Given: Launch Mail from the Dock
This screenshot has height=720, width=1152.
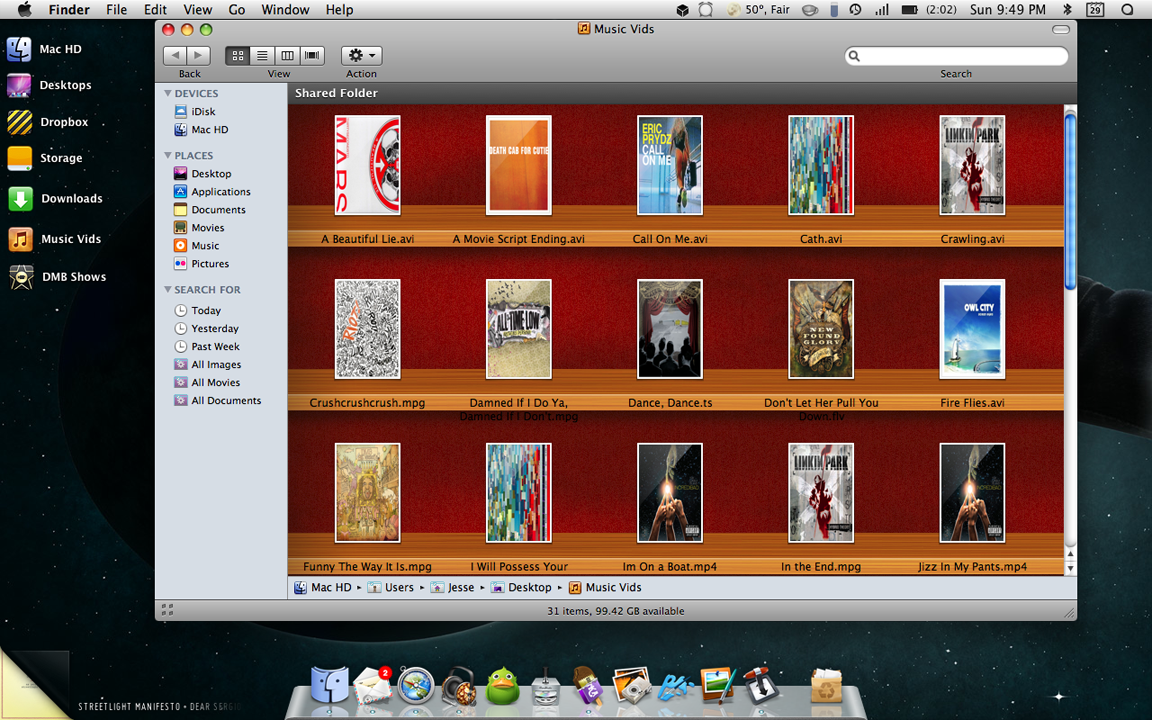Looking at the screenshot, I should 372,685.
